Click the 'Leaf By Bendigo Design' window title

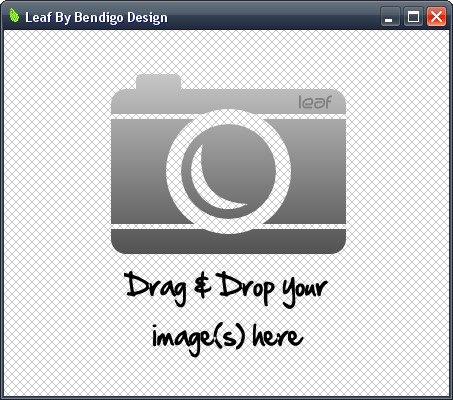click(x=96, y=17)
